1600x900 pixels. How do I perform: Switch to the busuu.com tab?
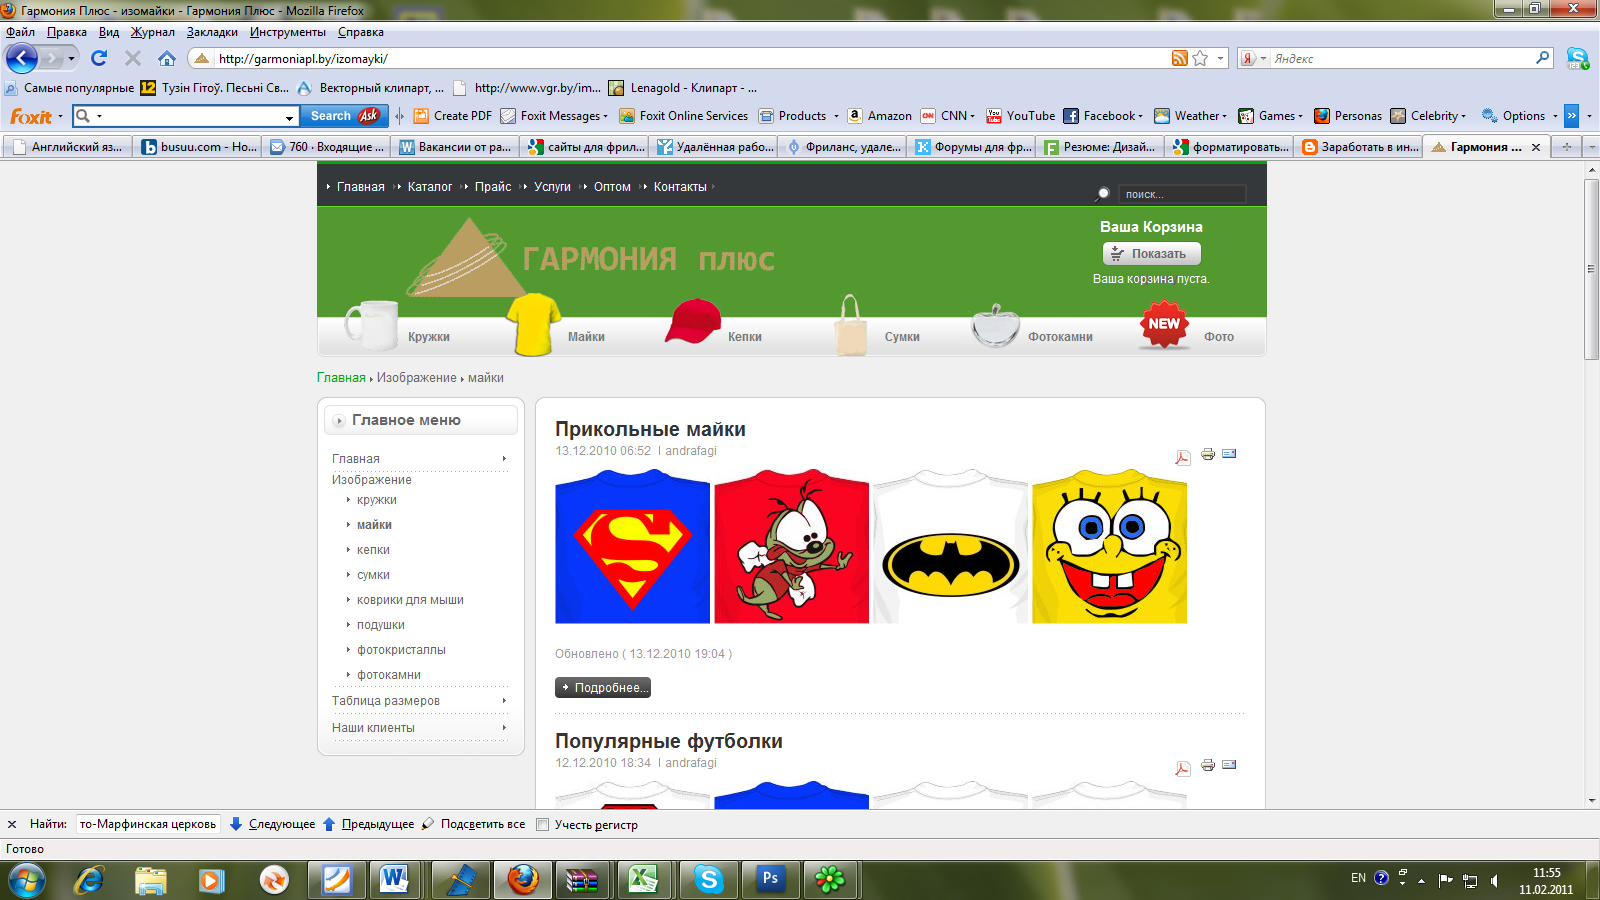click(x=198, y=147)
